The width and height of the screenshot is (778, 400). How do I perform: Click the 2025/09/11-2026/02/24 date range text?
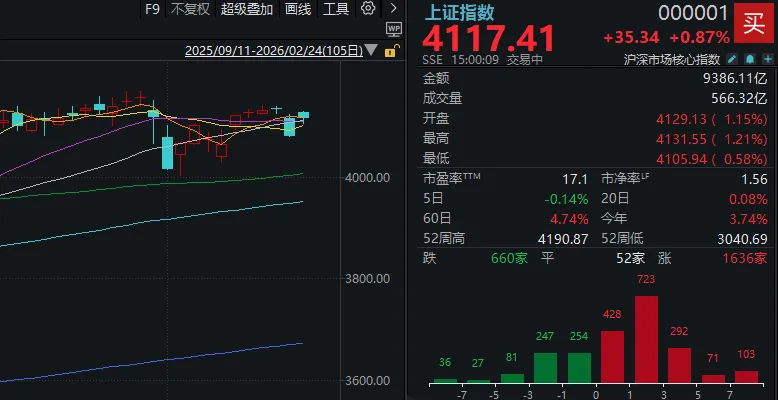(273, 51)
